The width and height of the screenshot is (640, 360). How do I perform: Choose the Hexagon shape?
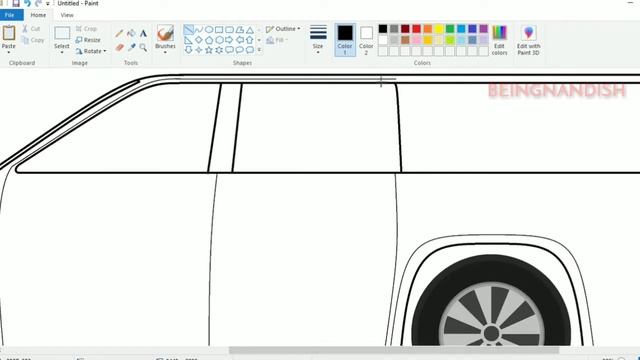(x=219, y=40)
